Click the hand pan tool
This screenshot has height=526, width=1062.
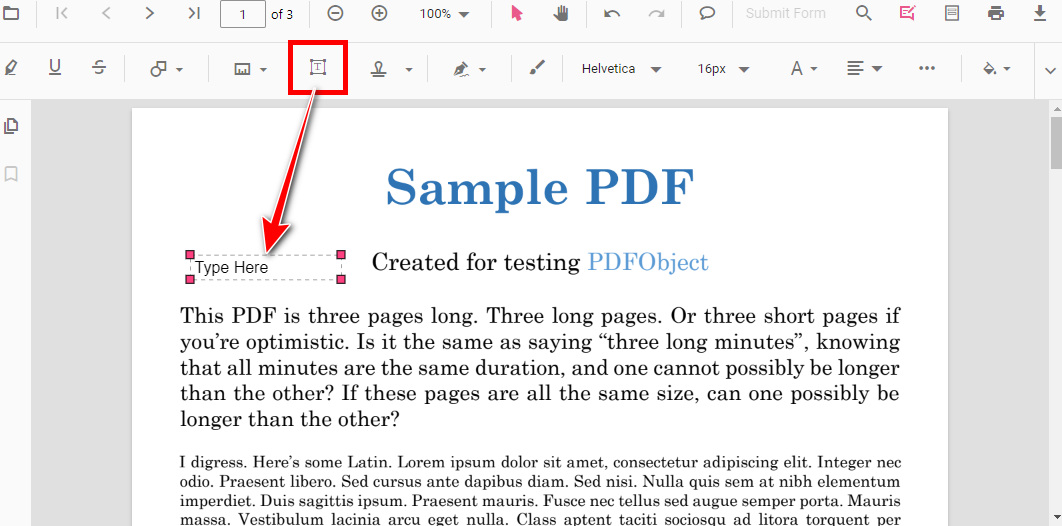(x=561, y=14)
